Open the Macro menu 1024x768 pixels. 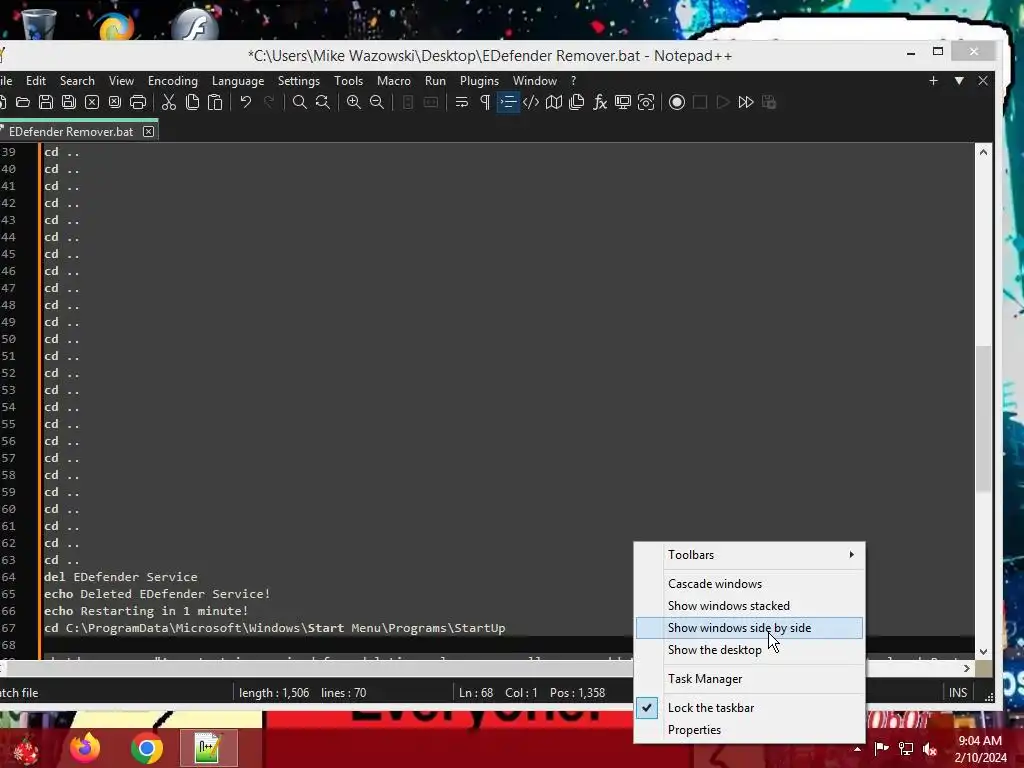394,81
